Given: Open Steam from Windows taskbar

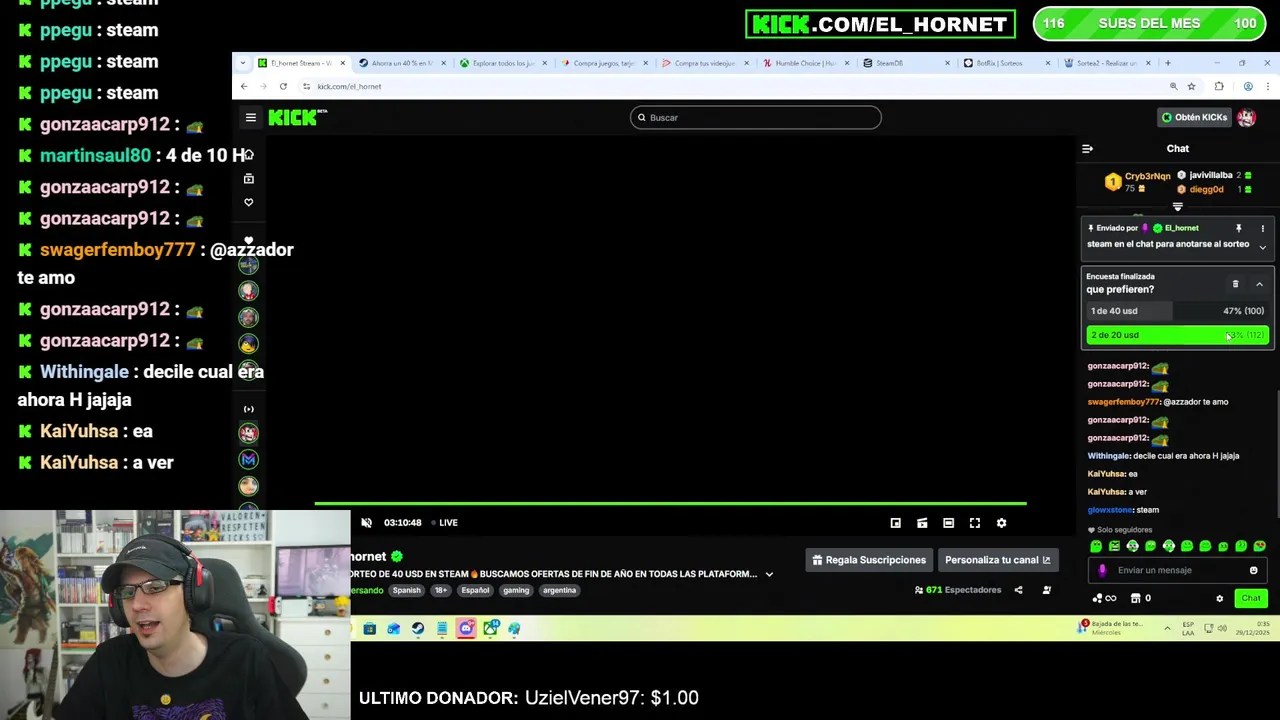Looking at the screenshot, I should pos(418,628).
